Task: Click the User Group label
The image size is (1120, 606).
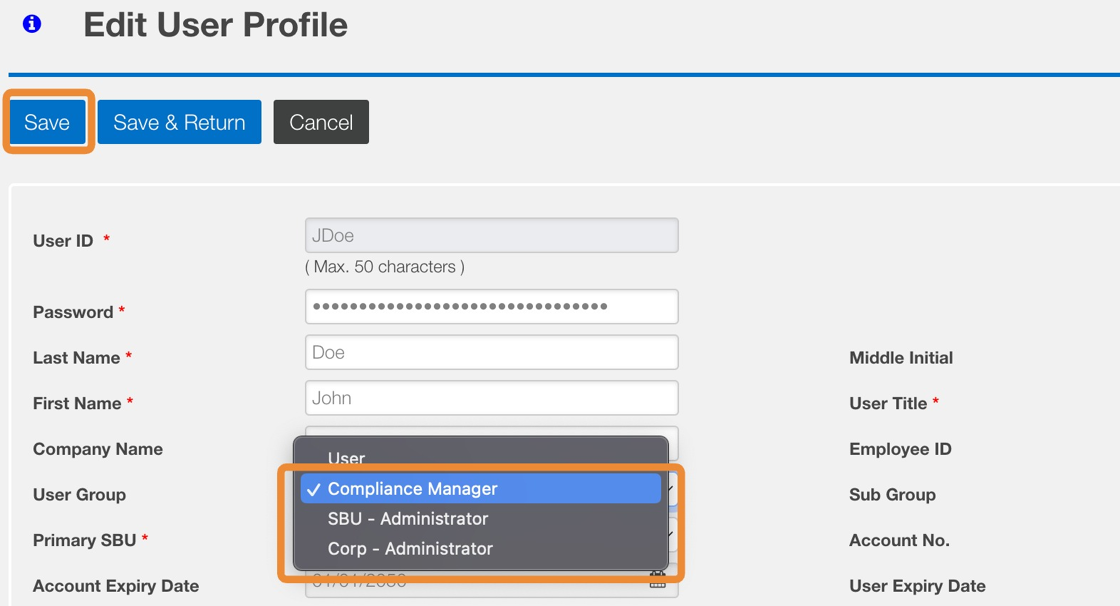Action: tap(79, 495)
